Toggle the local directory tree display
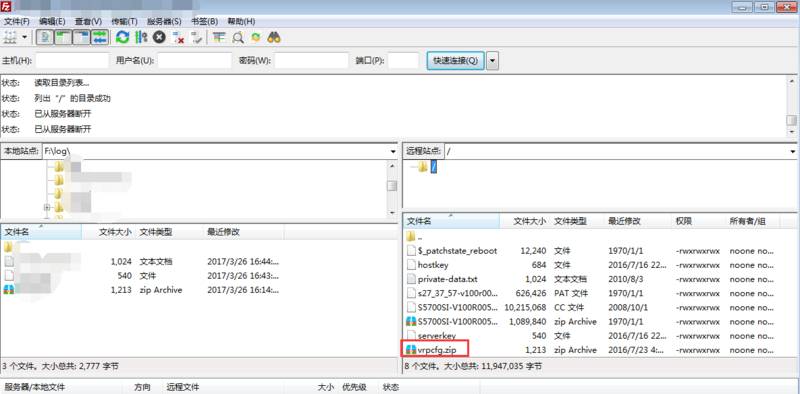 coord(63,37)
